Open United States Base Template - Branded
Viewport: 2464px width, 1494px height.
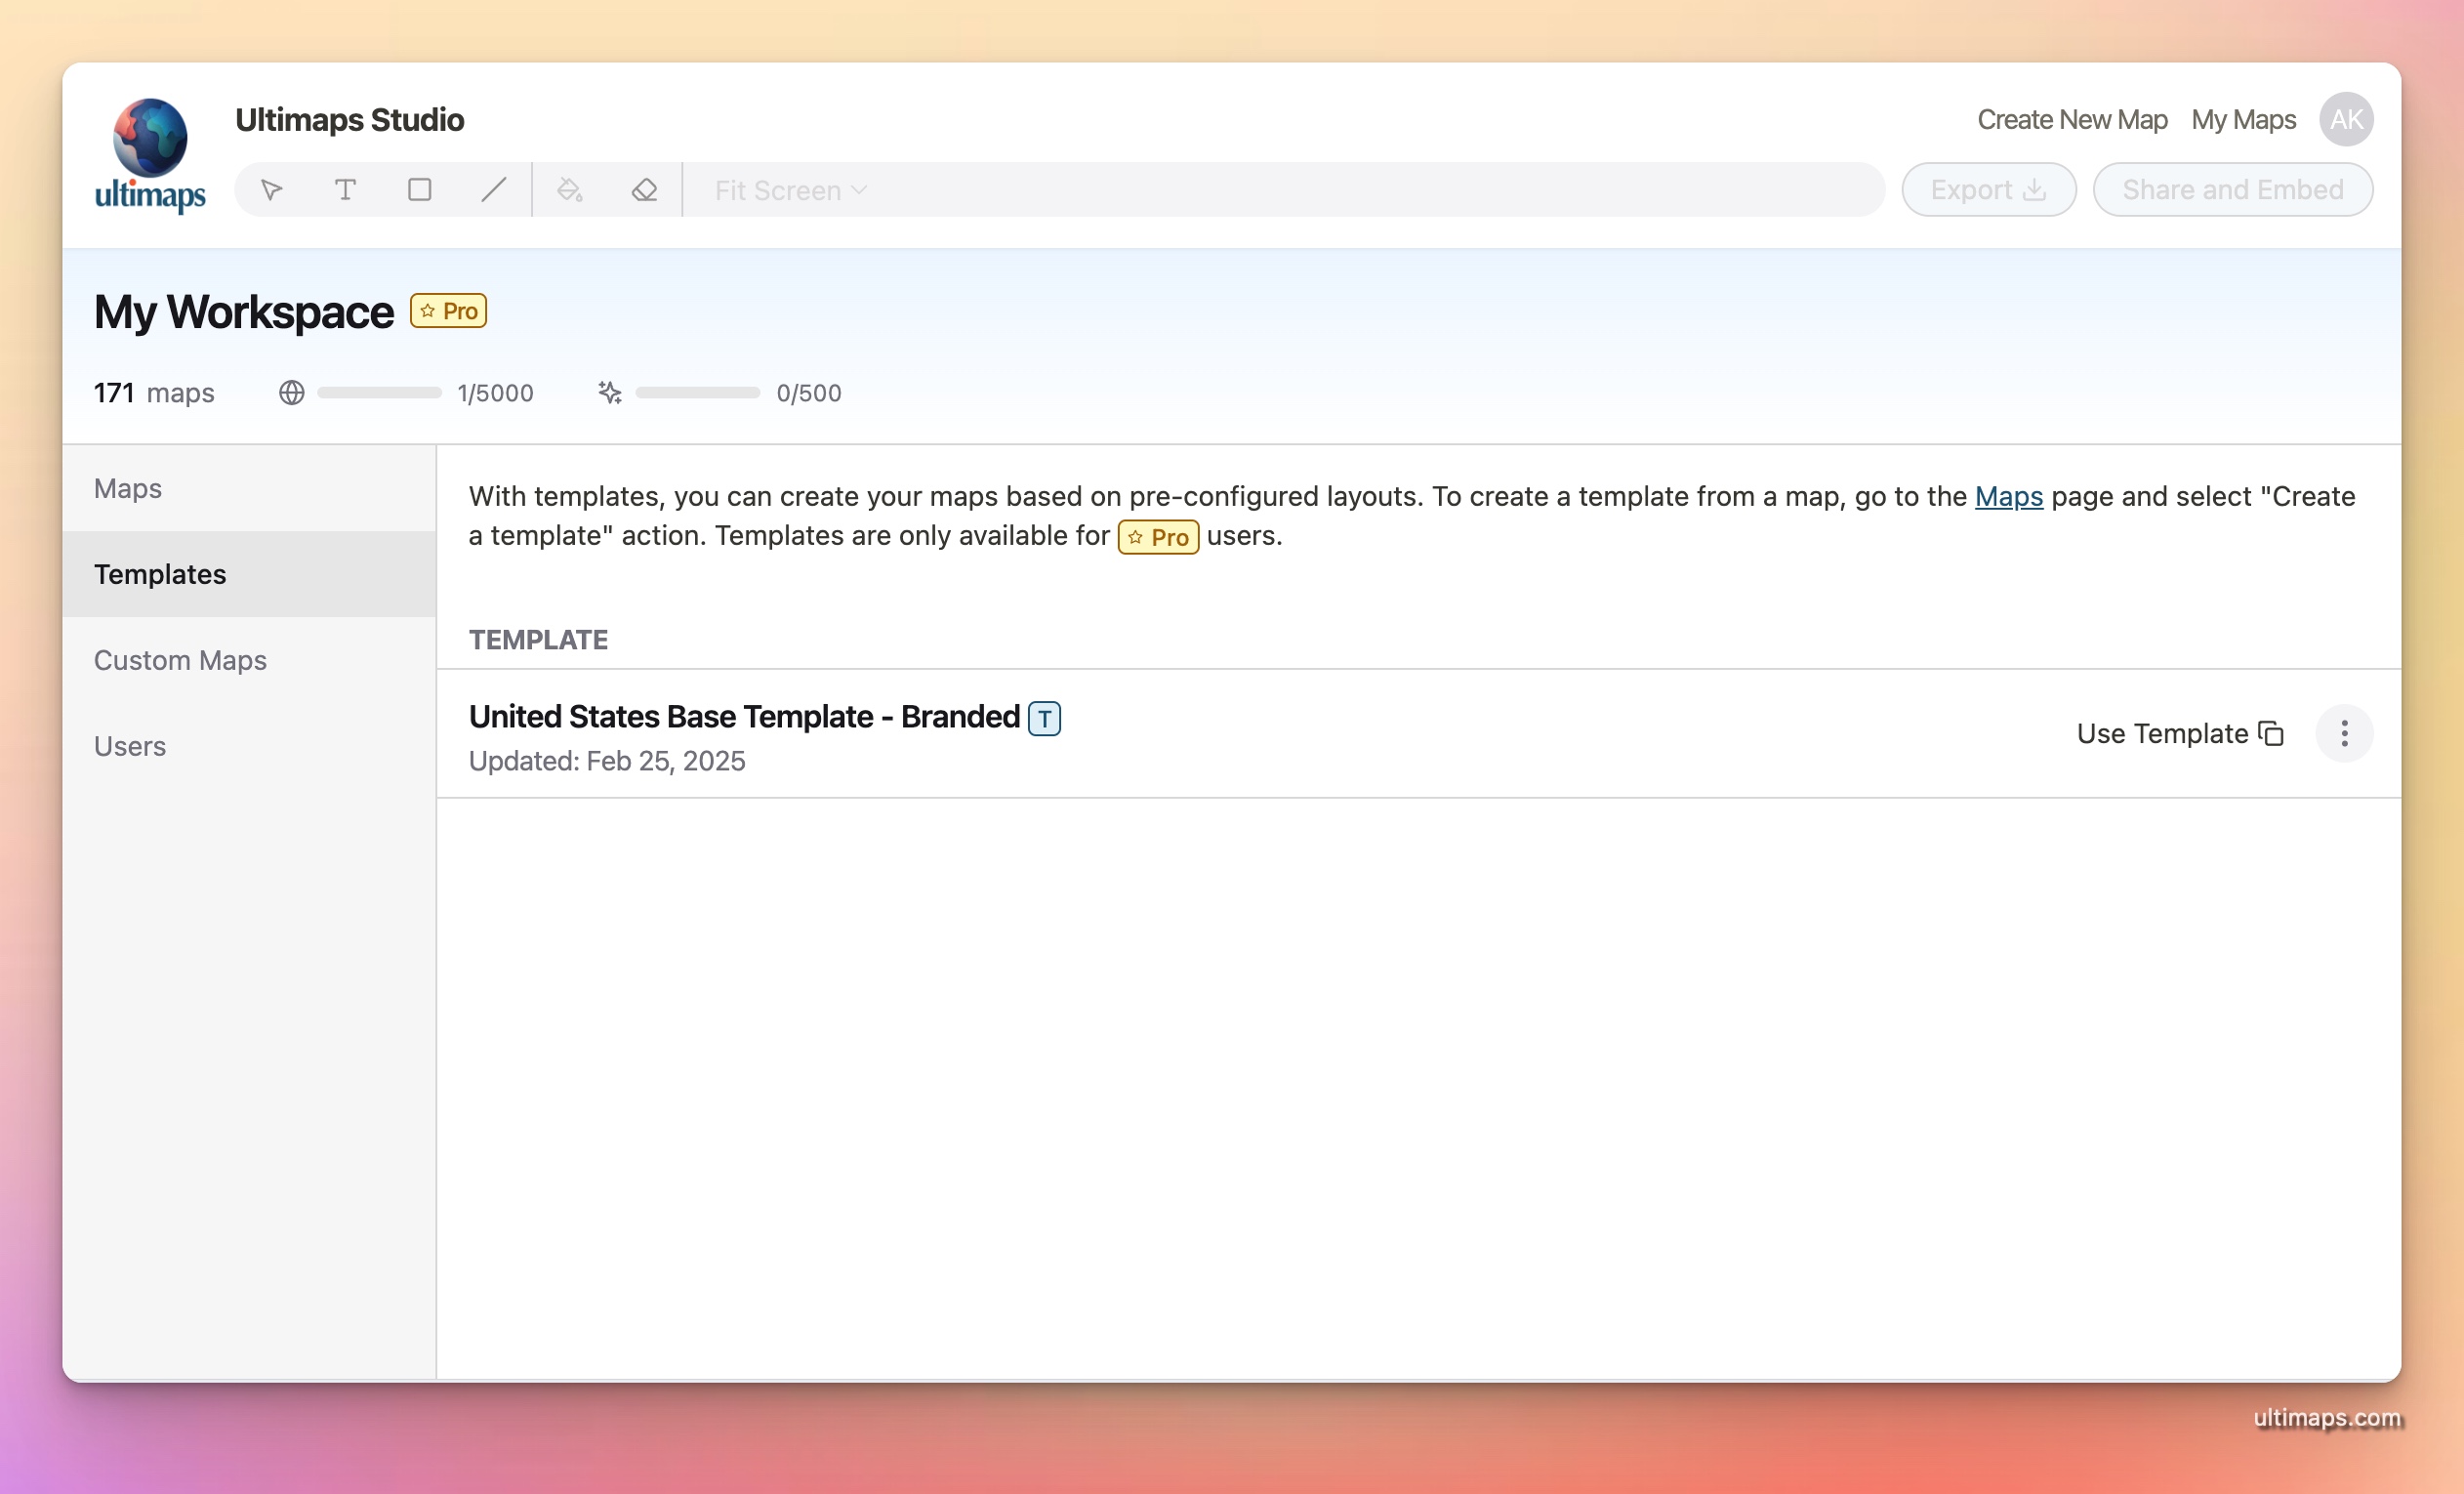tap(744, 717)
